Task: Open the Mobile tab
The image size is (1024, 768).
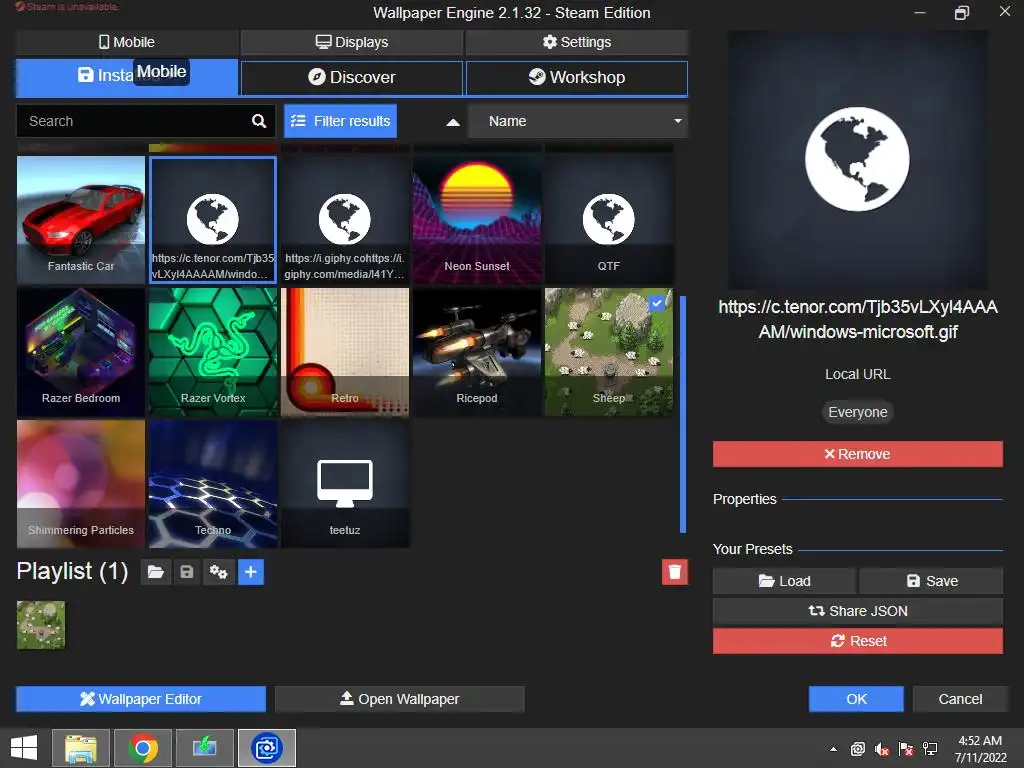Action: 127,42
